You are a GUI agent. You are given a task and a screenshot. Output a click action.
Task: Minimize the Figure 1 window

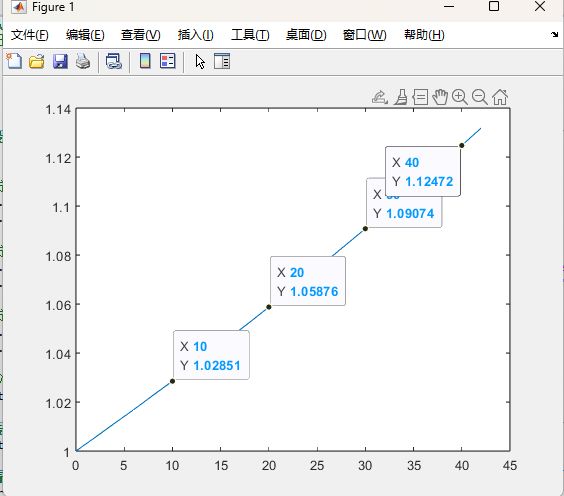click(449, 6)
